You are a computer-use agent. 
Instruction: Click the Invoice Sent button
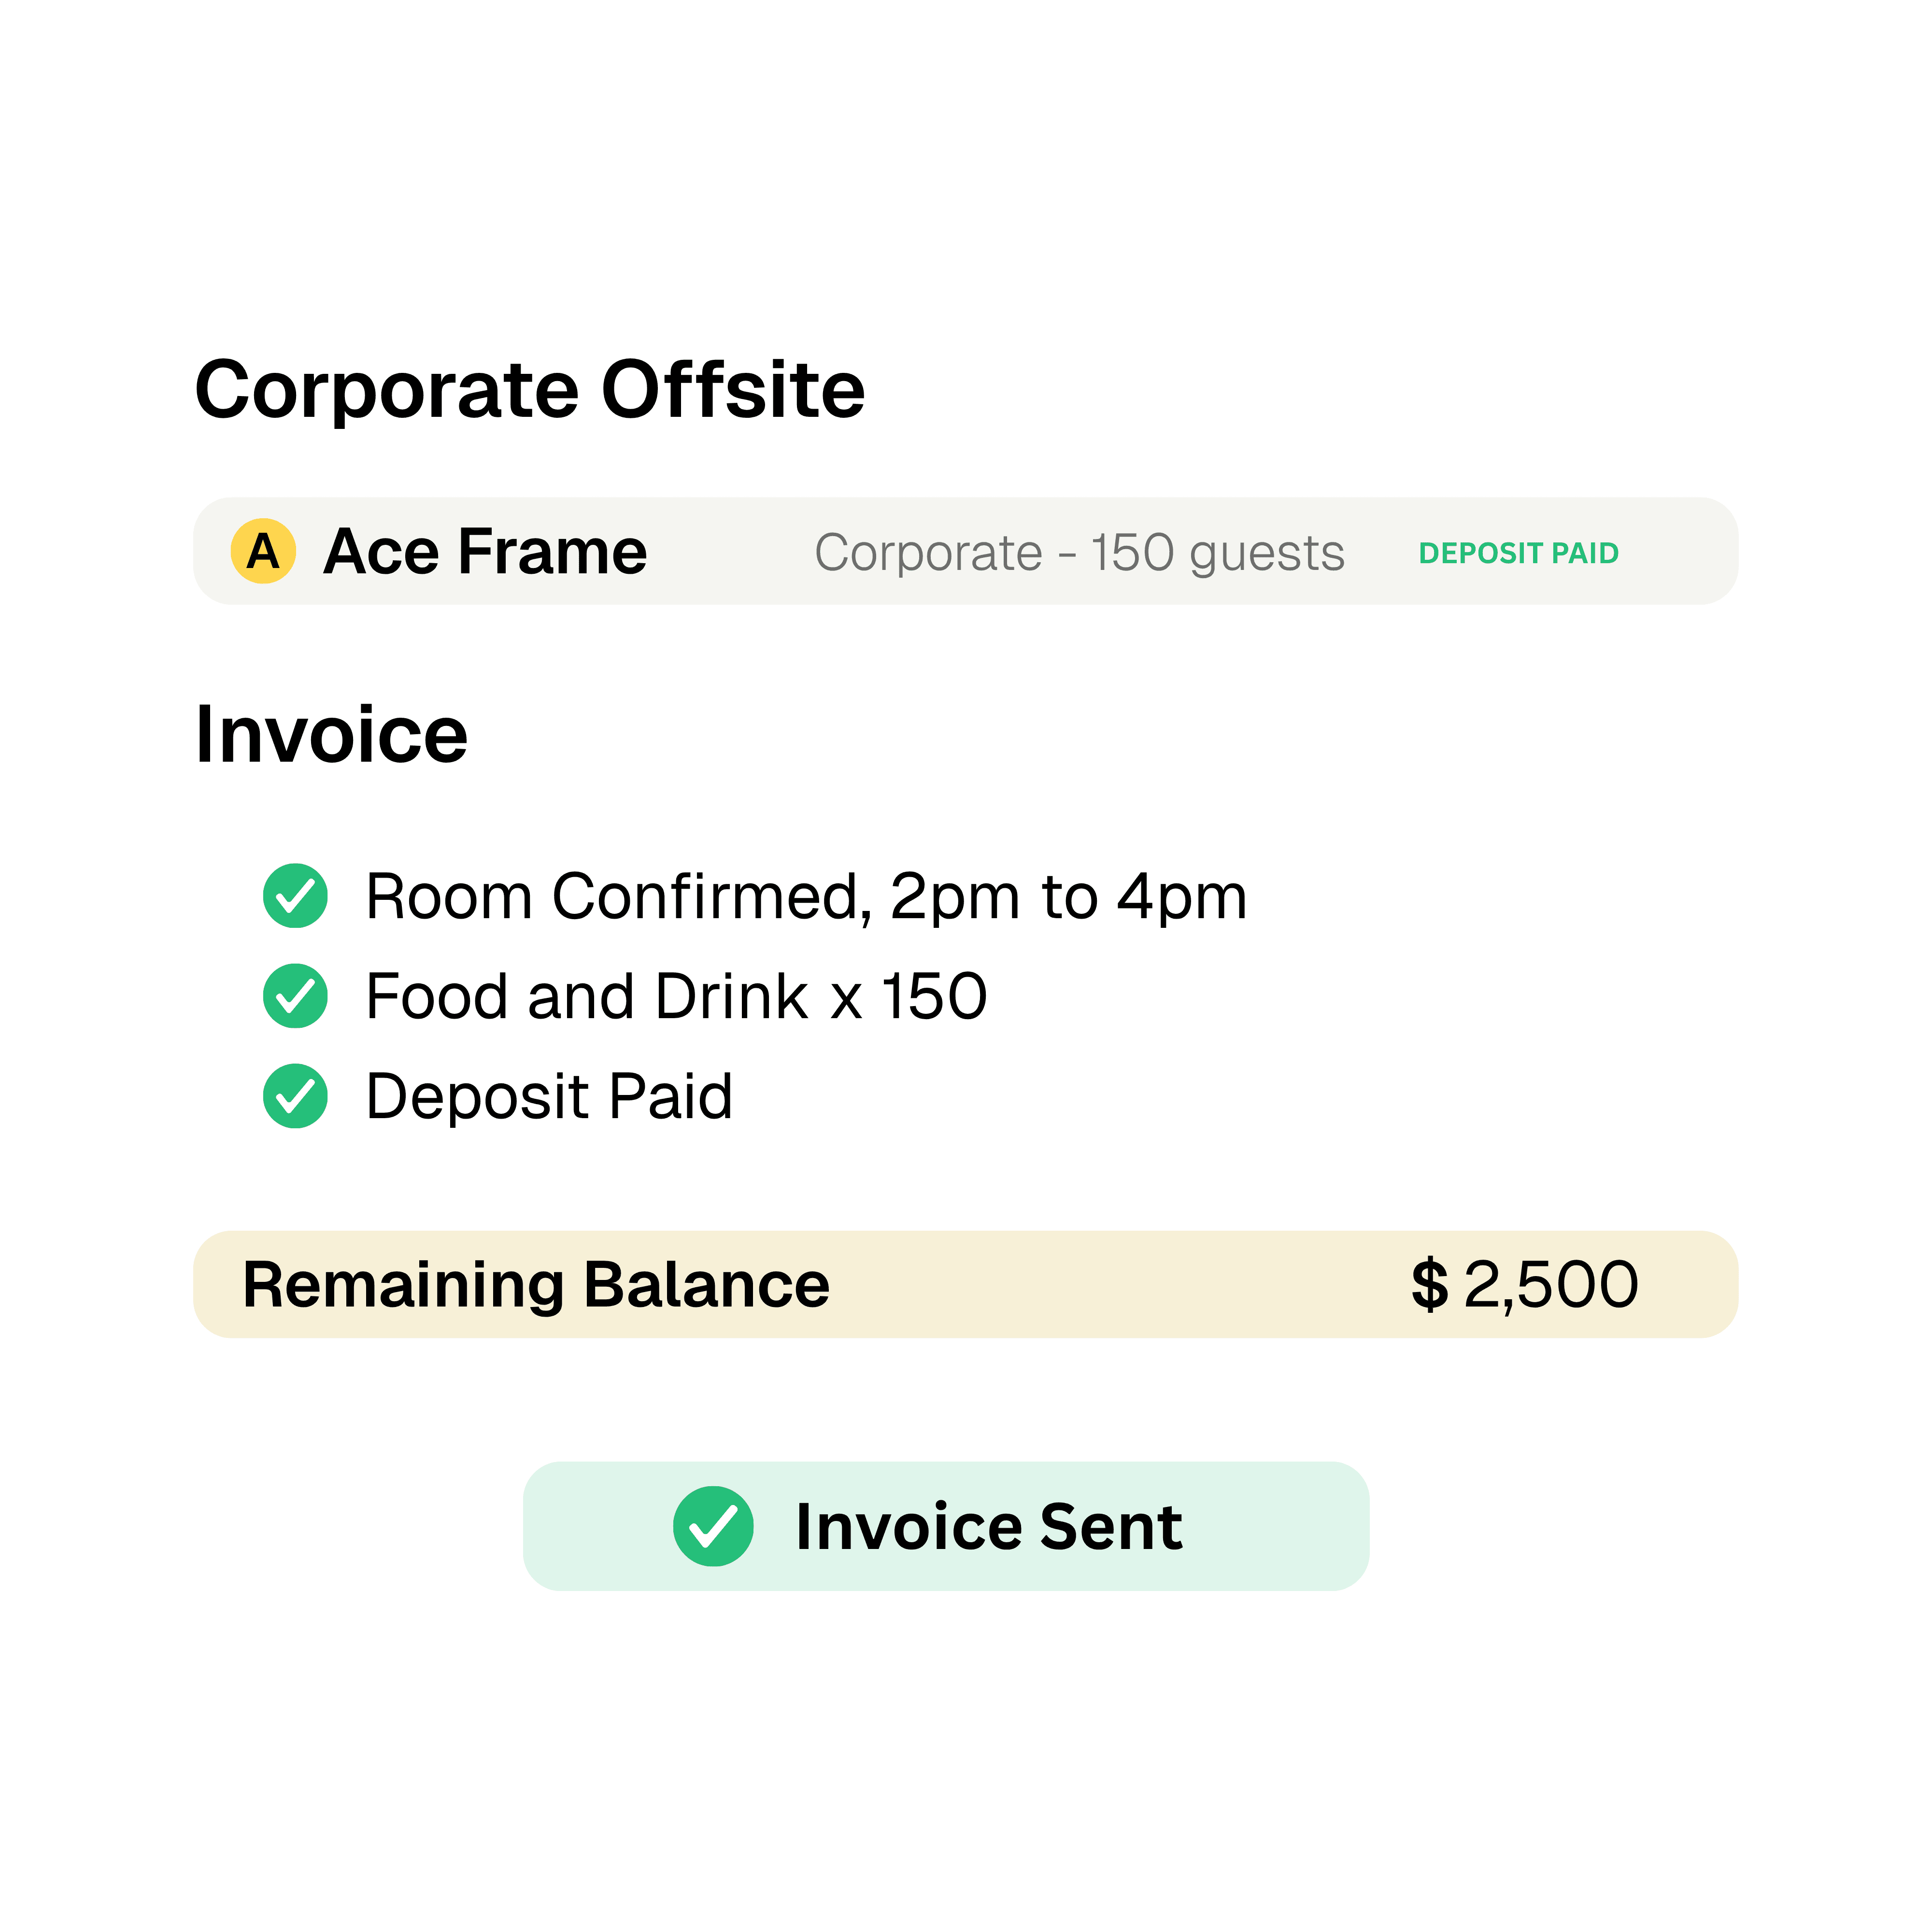pyautogui.click(x=946, y=1526)
